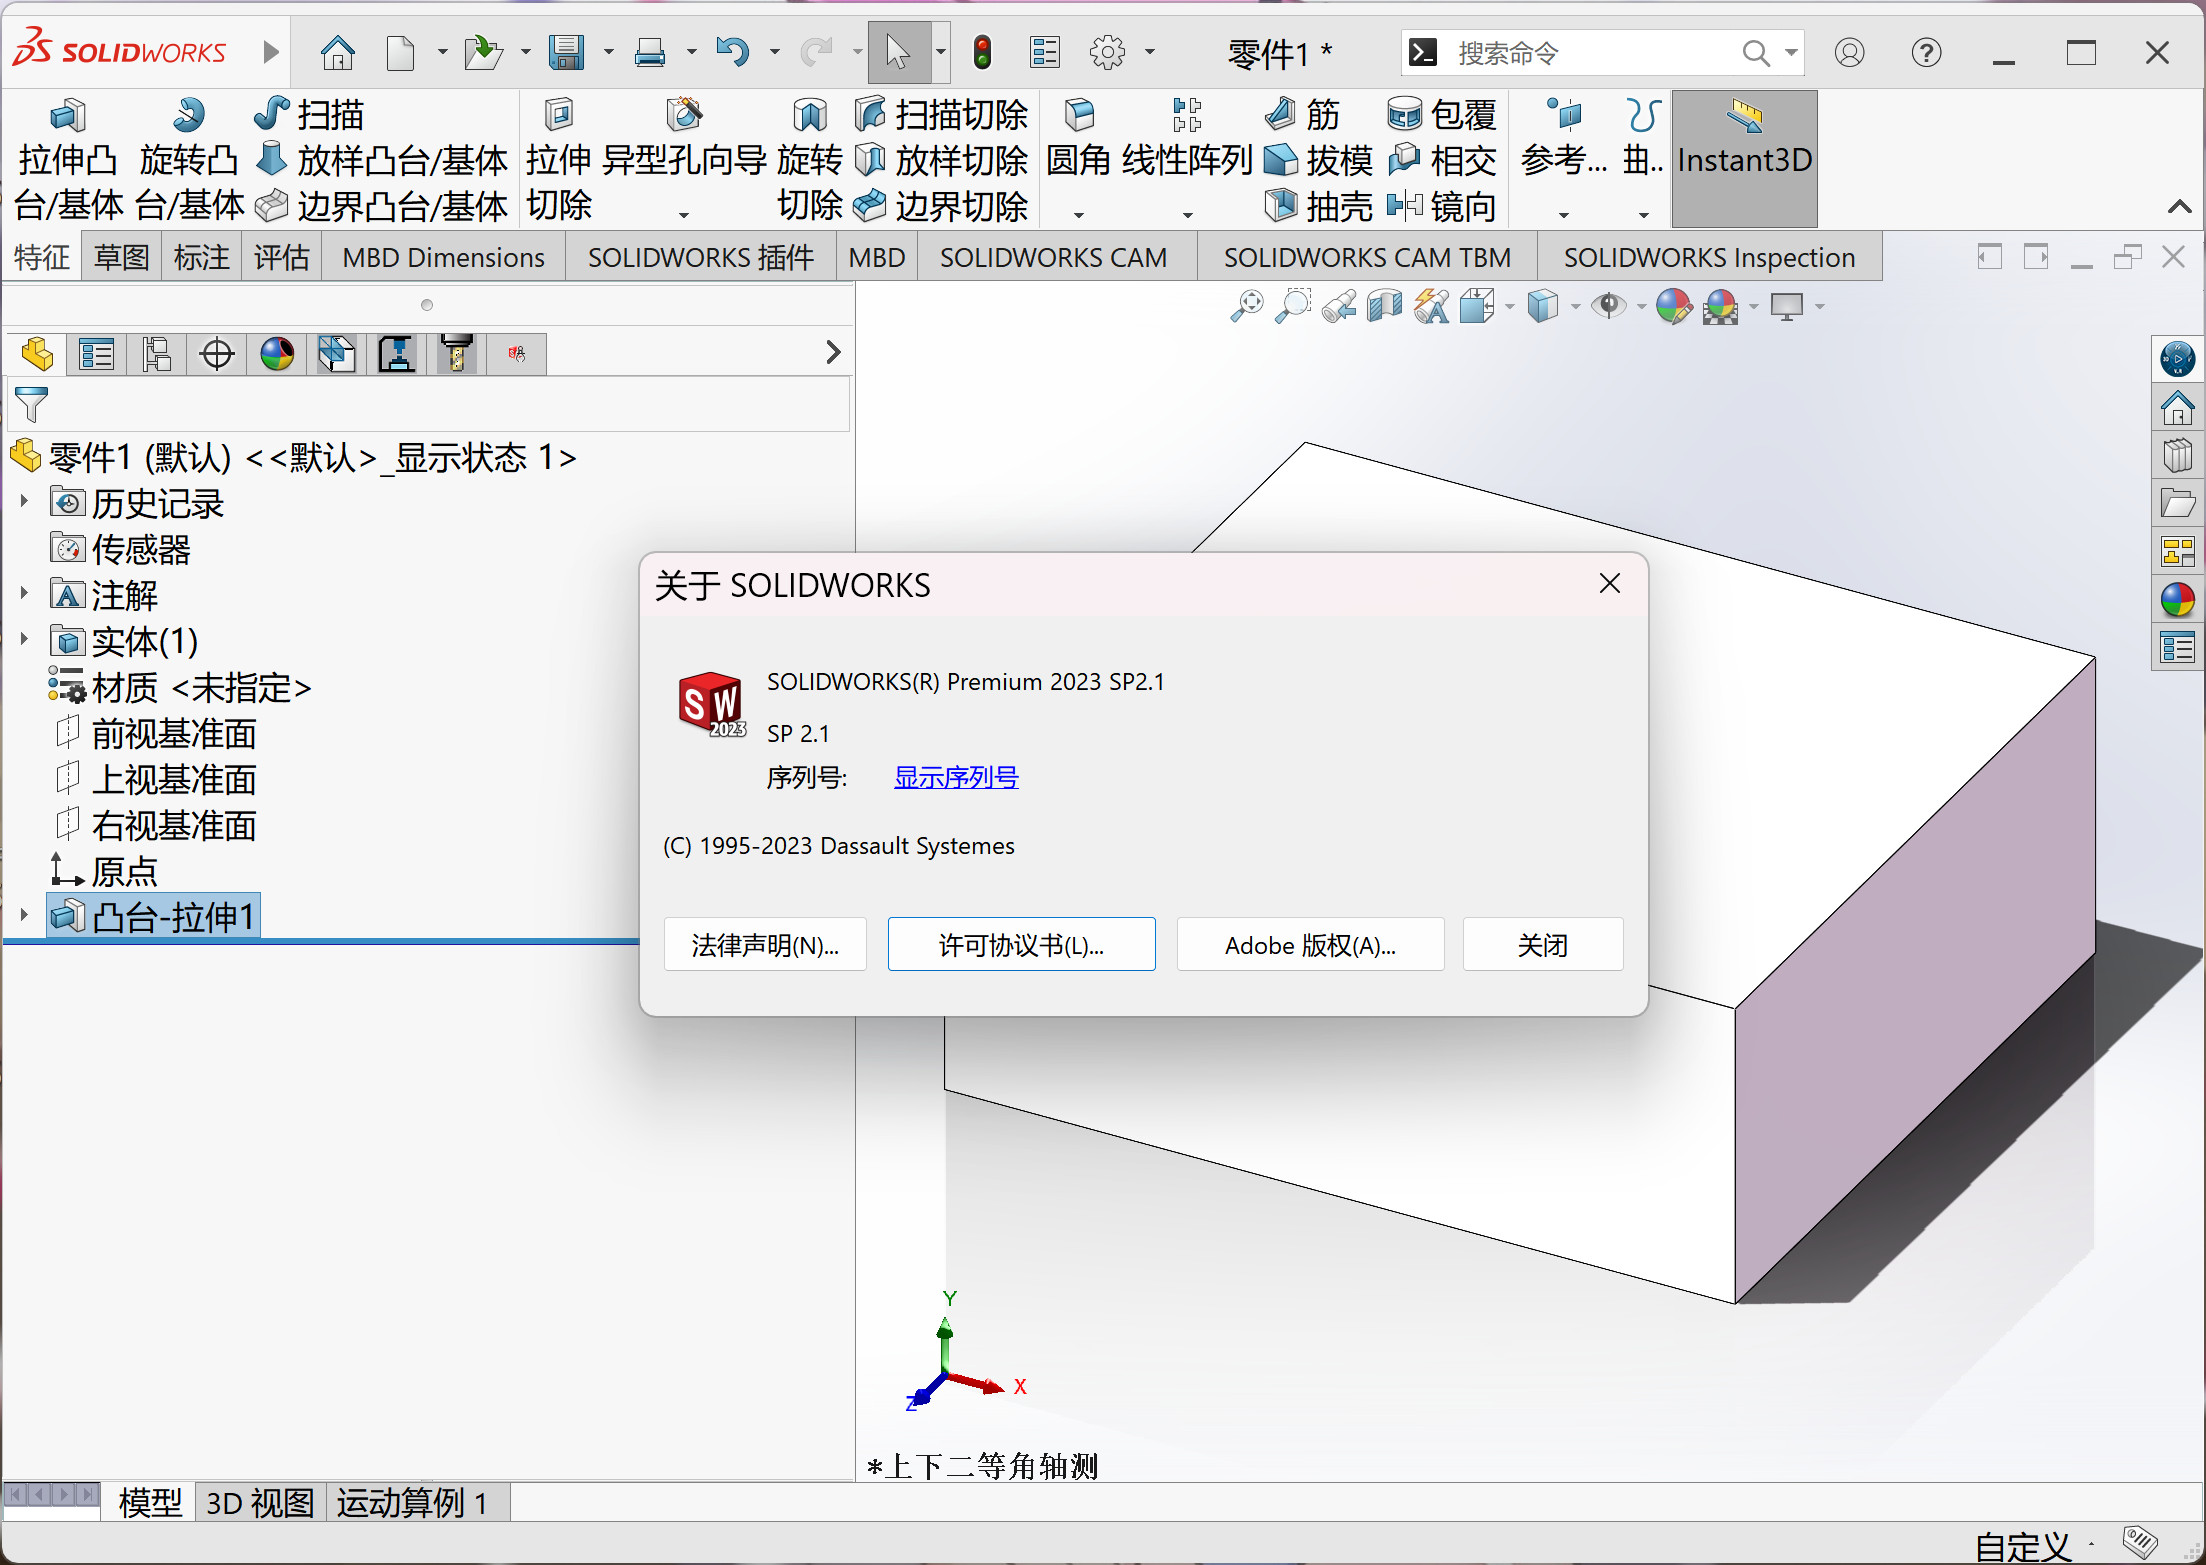Viewport: 2206px width, 1565px height.
Task: Open a file with the Open folder icon
Action: (483, 52)
